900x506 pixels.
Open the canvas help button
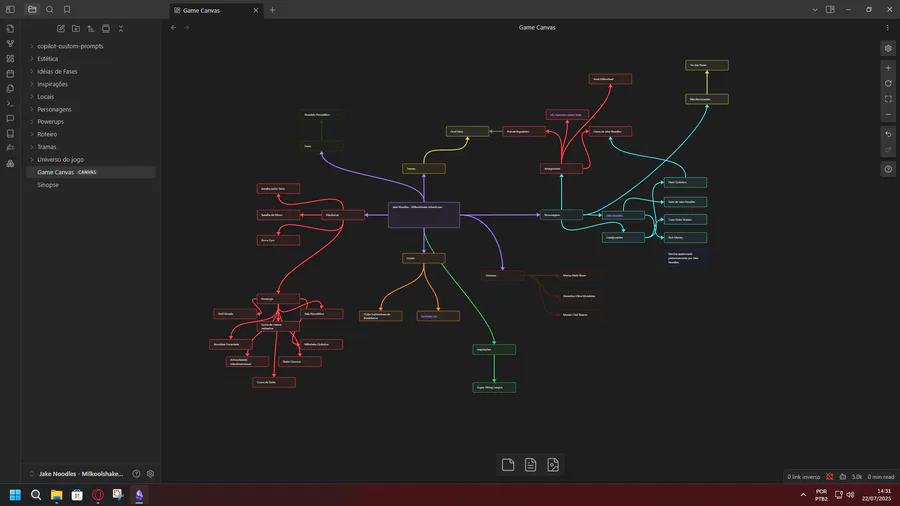[x=888, y=169]
